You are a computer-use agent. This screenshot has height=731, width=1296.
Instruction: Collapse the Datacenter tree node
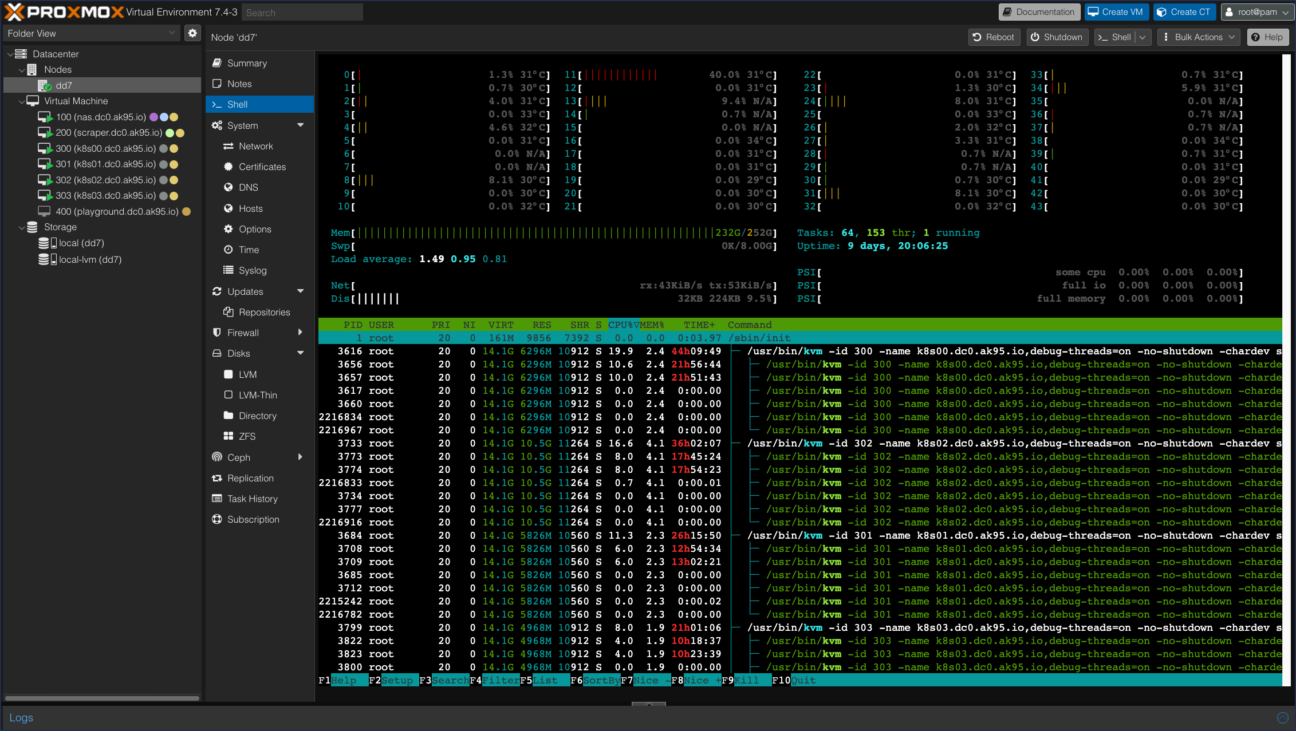[9, 54]
